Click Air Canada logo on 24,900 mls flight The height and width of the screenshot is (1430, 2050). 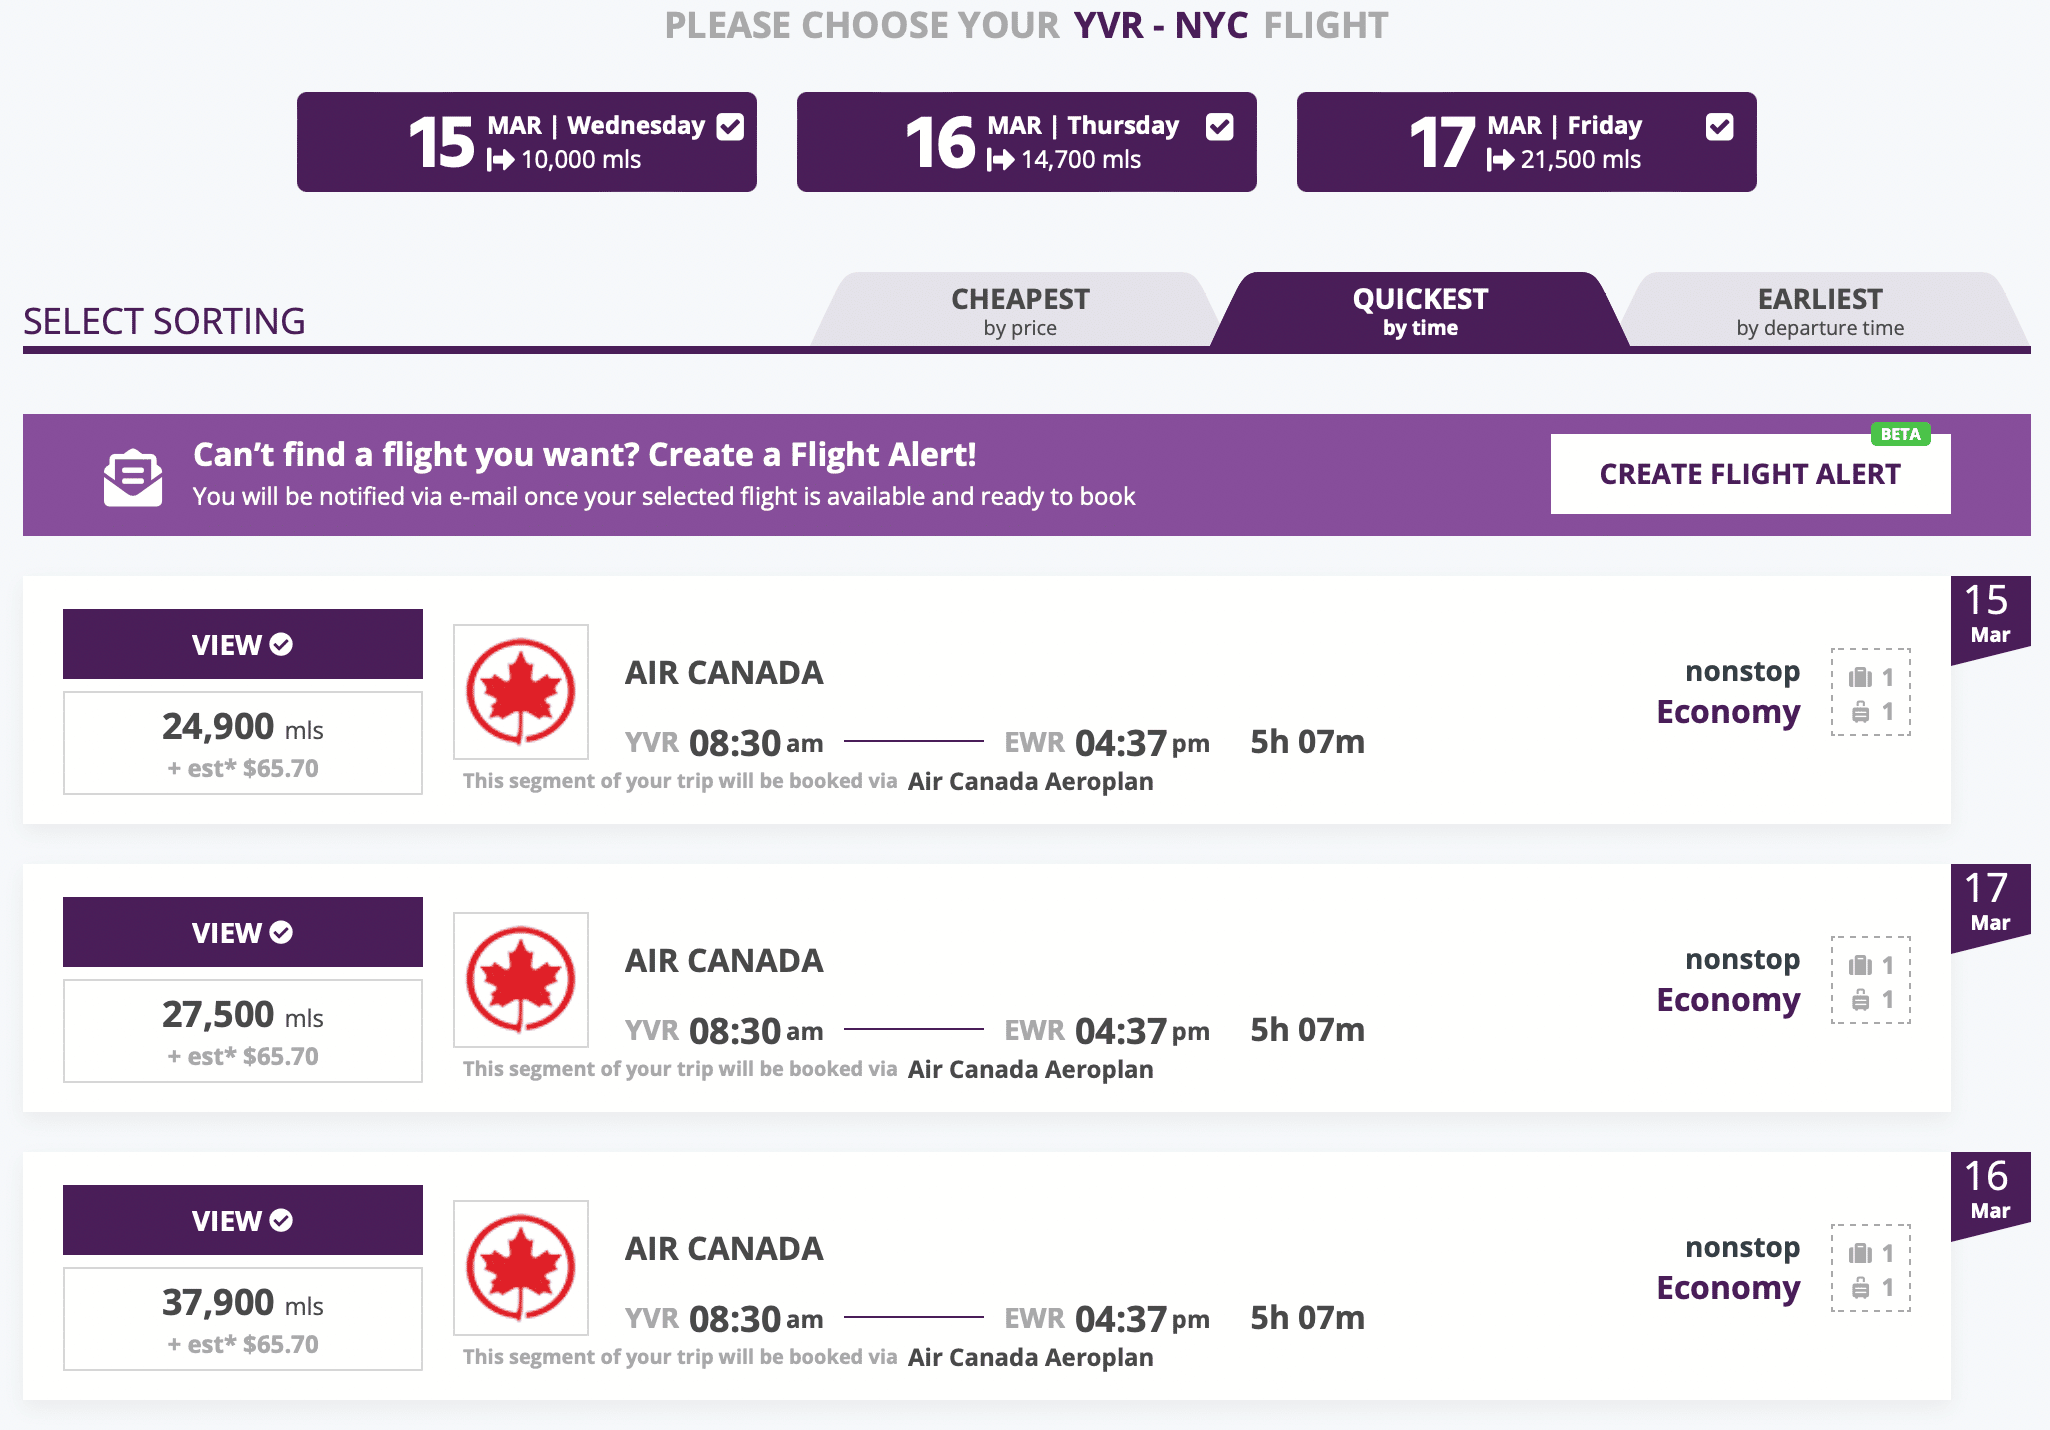tap(521, 692)
